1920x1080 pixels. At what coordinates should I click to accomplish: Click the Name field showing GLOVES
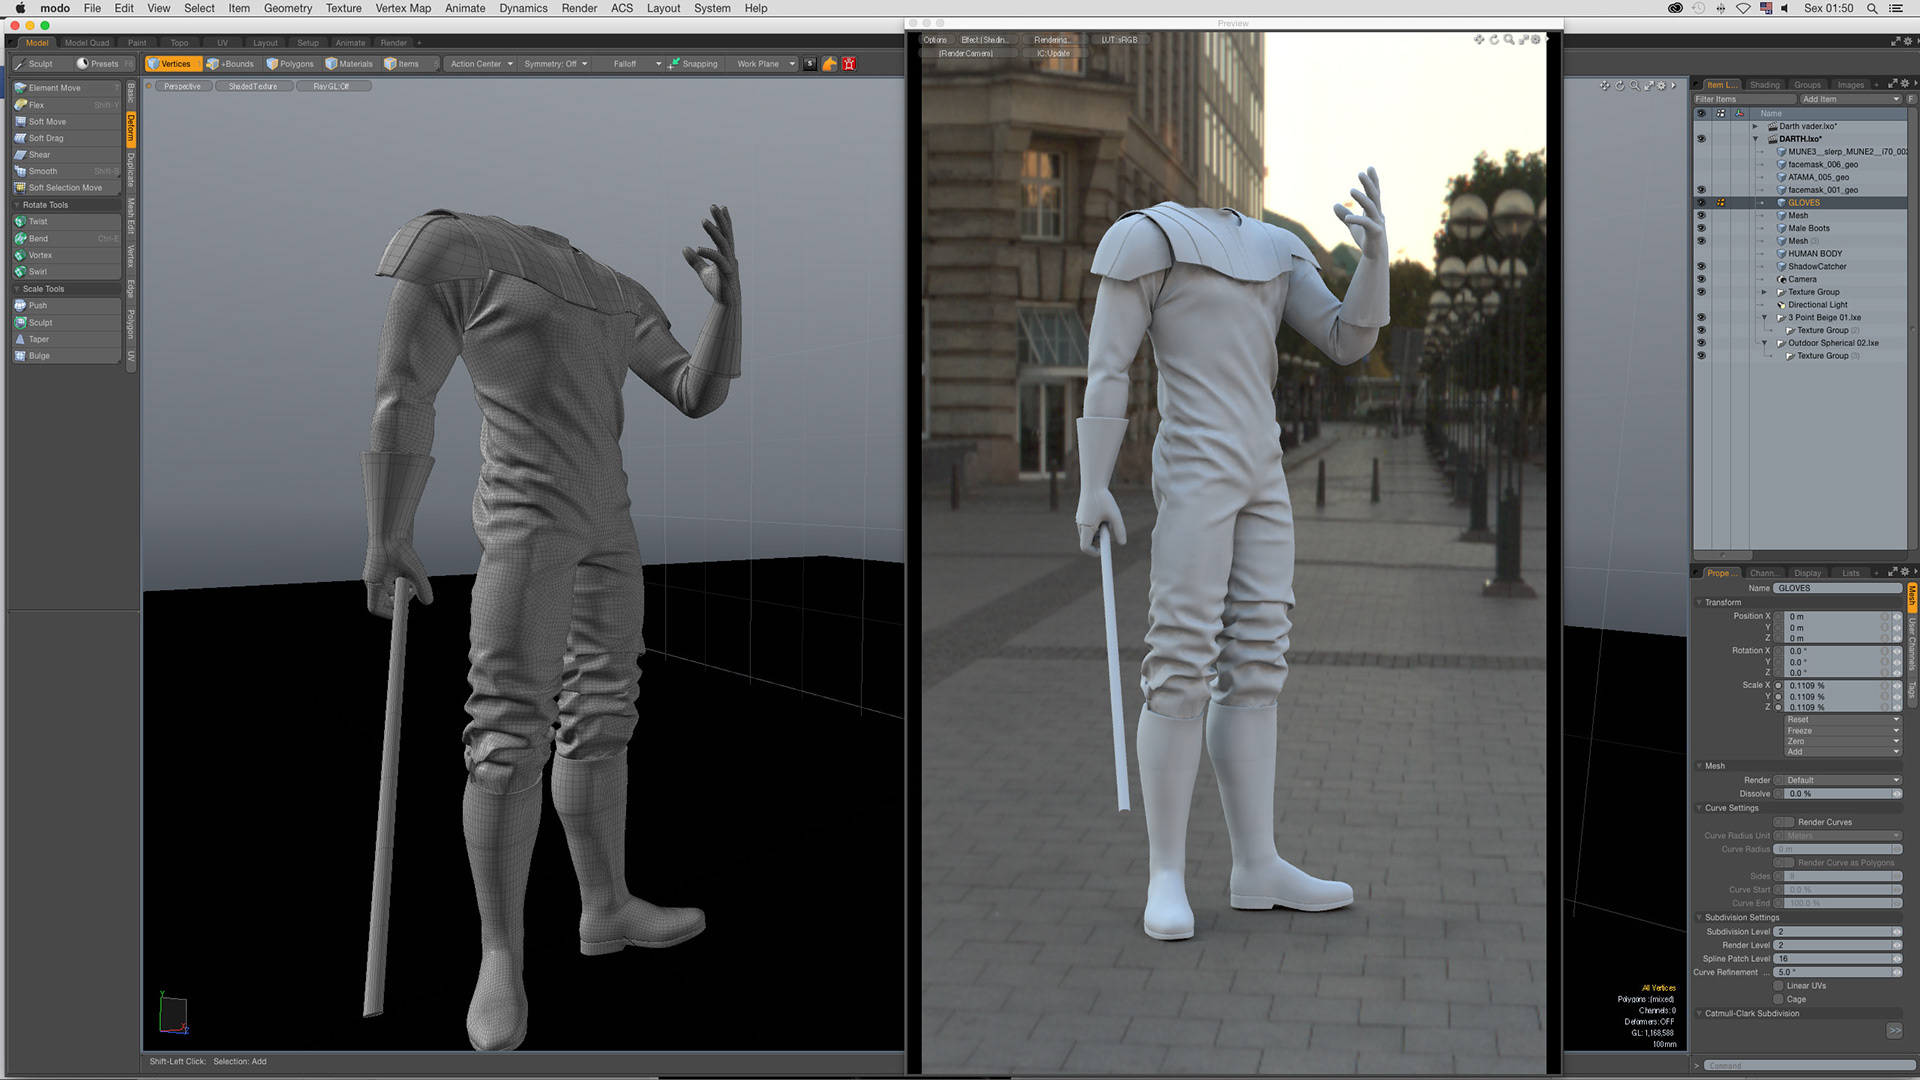[1838, 588]
